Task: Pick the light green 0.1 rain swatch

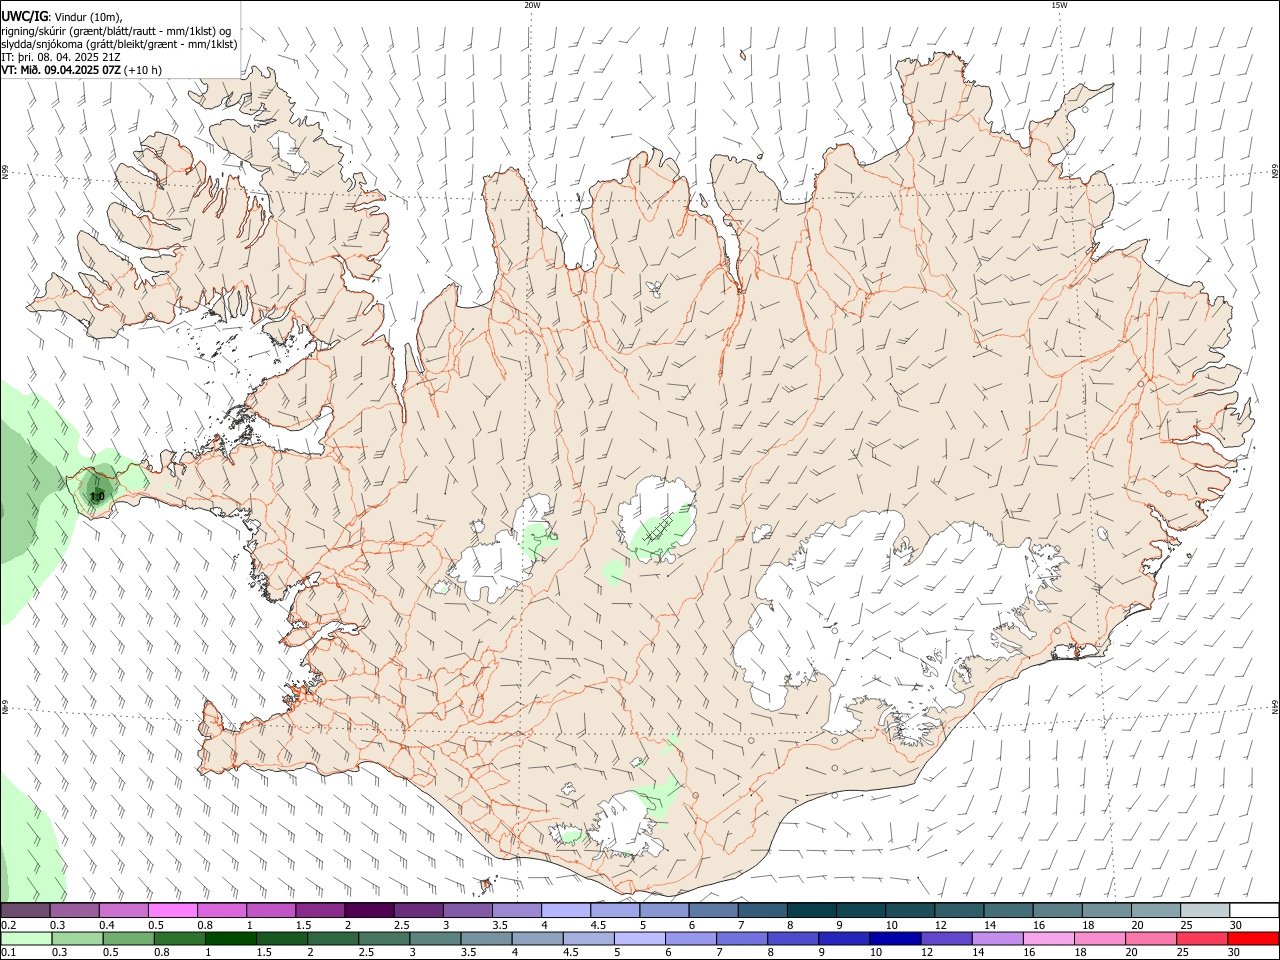Action: pyautogui.click(x=26, y=938)
